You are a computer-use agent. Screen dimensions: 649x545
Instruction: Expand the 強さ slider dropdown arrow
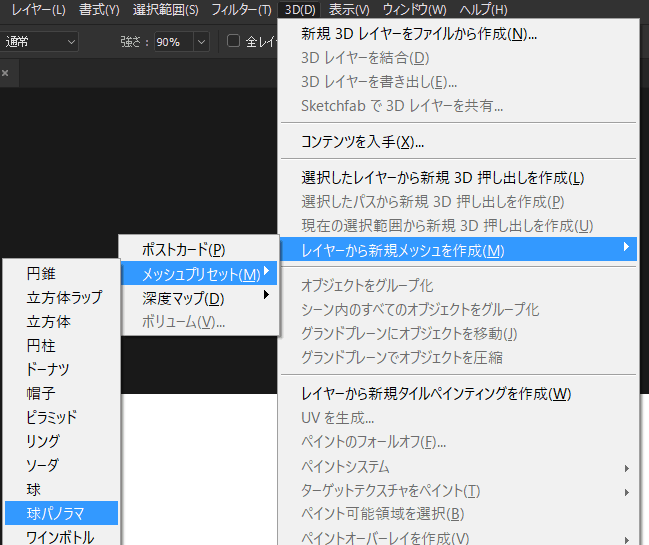(201, 42)
